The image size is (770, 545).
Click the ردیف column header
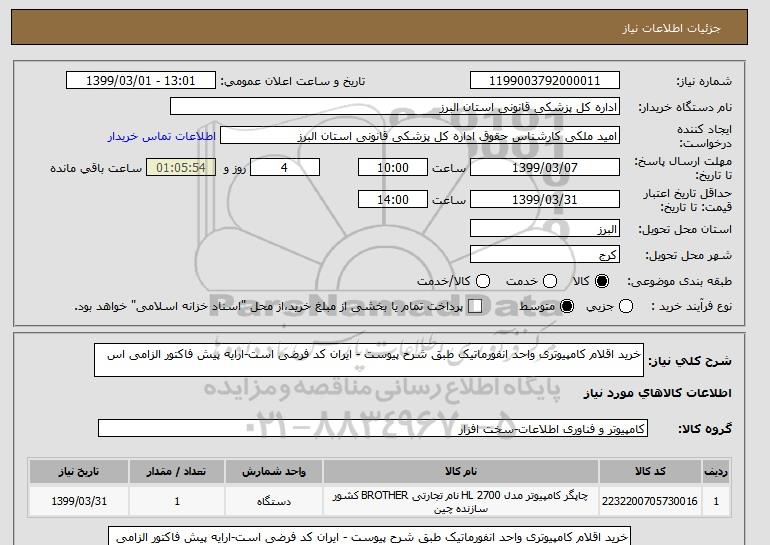pyautogui.click(x=716, y=471)
